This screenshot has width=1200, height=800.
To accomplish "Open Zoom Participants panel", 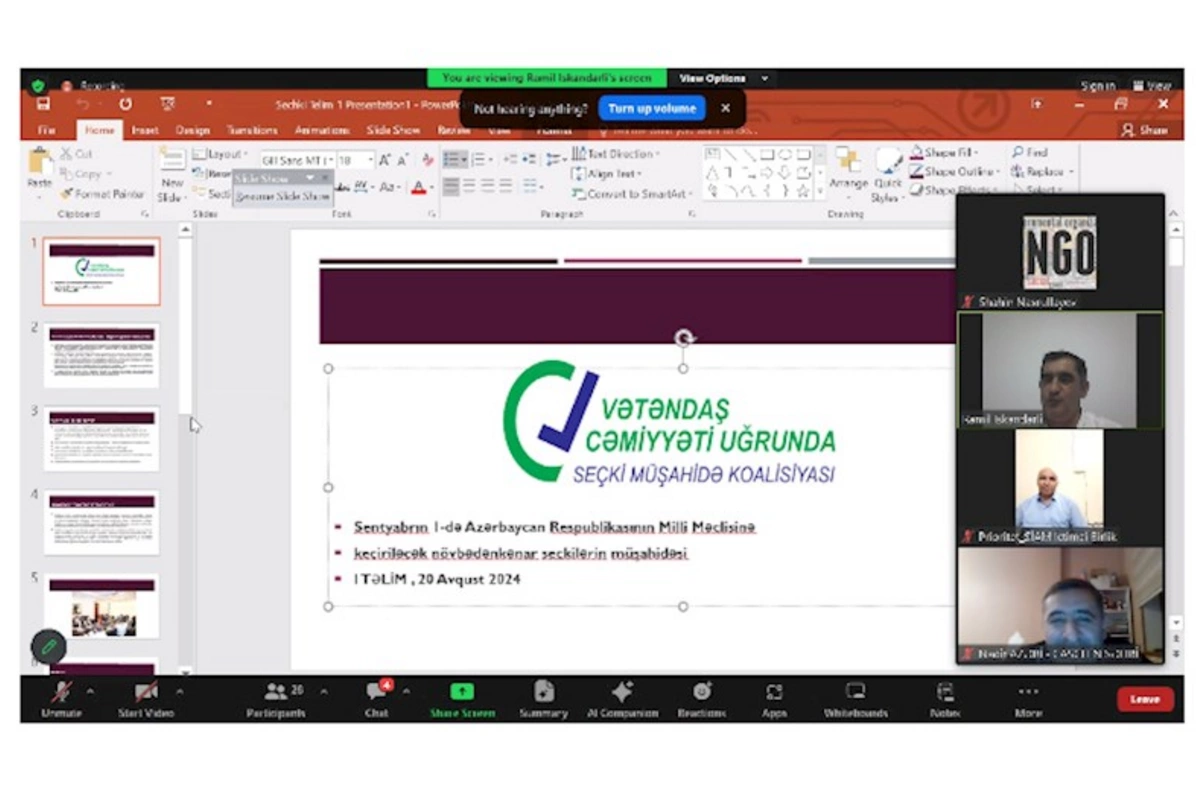I will click(x=275, y=698).
